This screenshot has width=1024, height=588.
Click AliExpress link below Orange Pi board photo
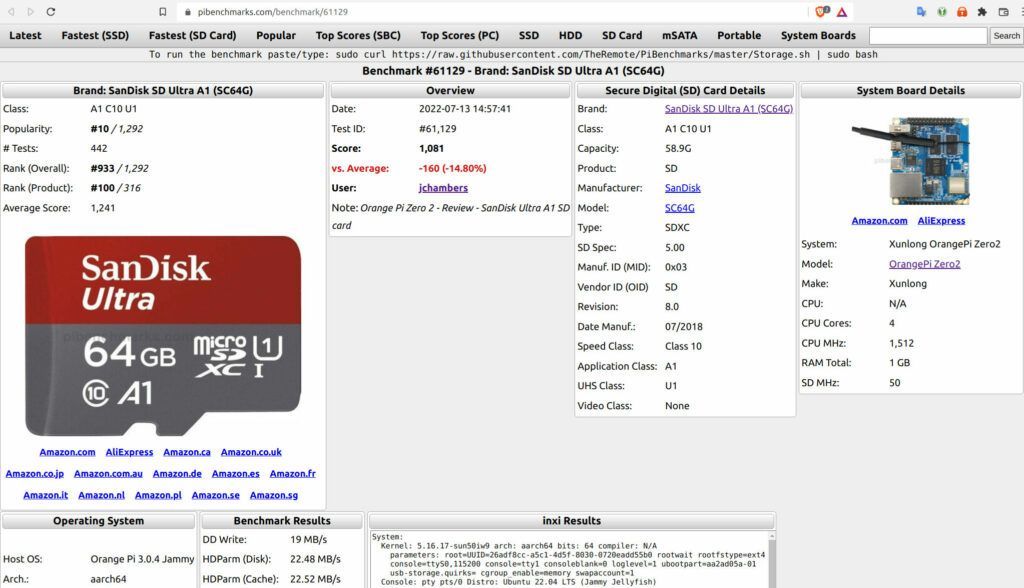tap(942, 221)
